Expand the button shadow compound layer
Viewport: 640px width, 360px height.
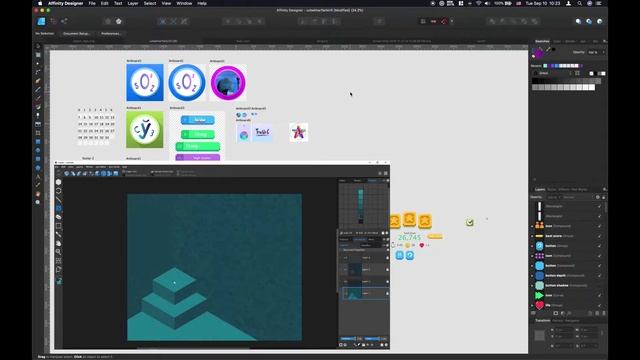532,285
